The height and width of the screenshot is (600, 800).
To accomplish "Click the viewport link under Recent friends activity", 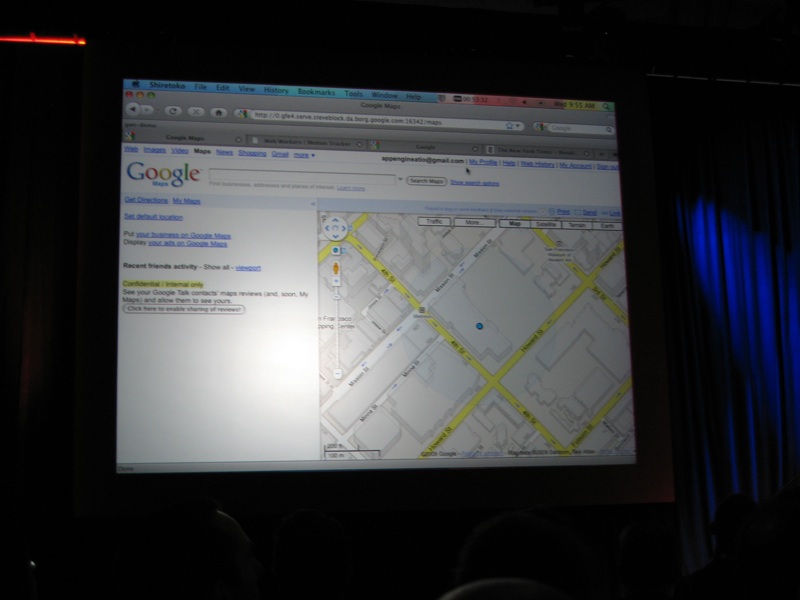I will pyautogui.click(x=248, y=267).
